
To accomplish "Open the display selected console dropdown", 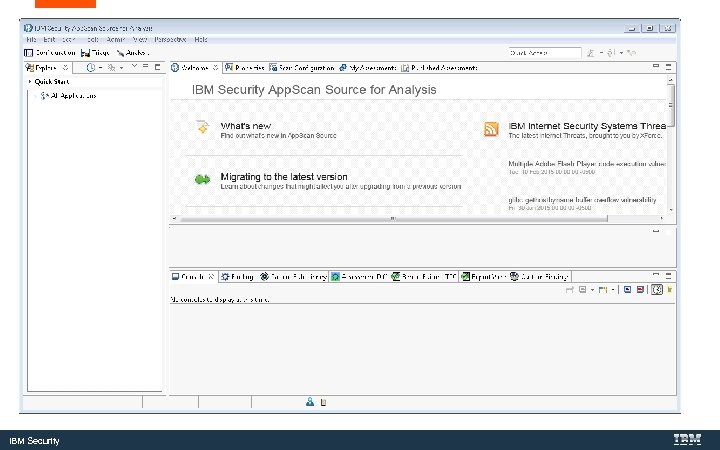I will pyautogui.click(x=592, y=290).
